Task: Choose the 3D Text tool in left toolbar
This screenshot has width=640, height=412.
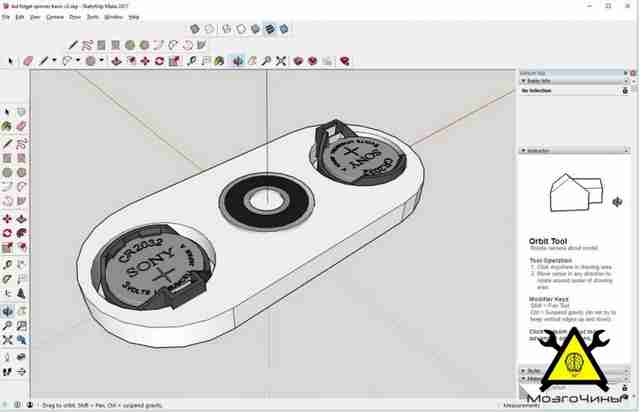Action: (21, 293)
